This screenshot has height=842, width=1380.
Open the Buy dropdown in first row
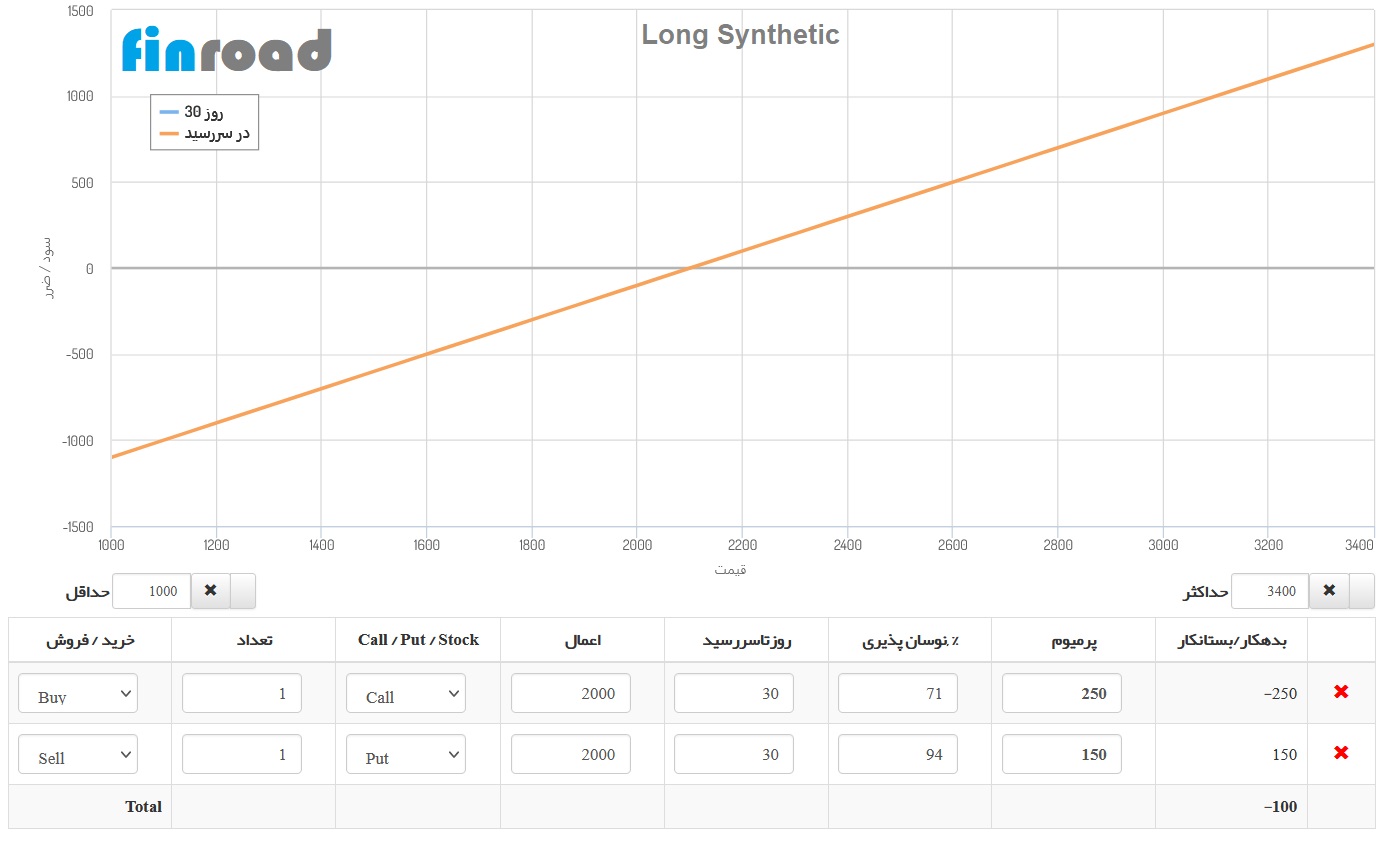coord(78,694)
